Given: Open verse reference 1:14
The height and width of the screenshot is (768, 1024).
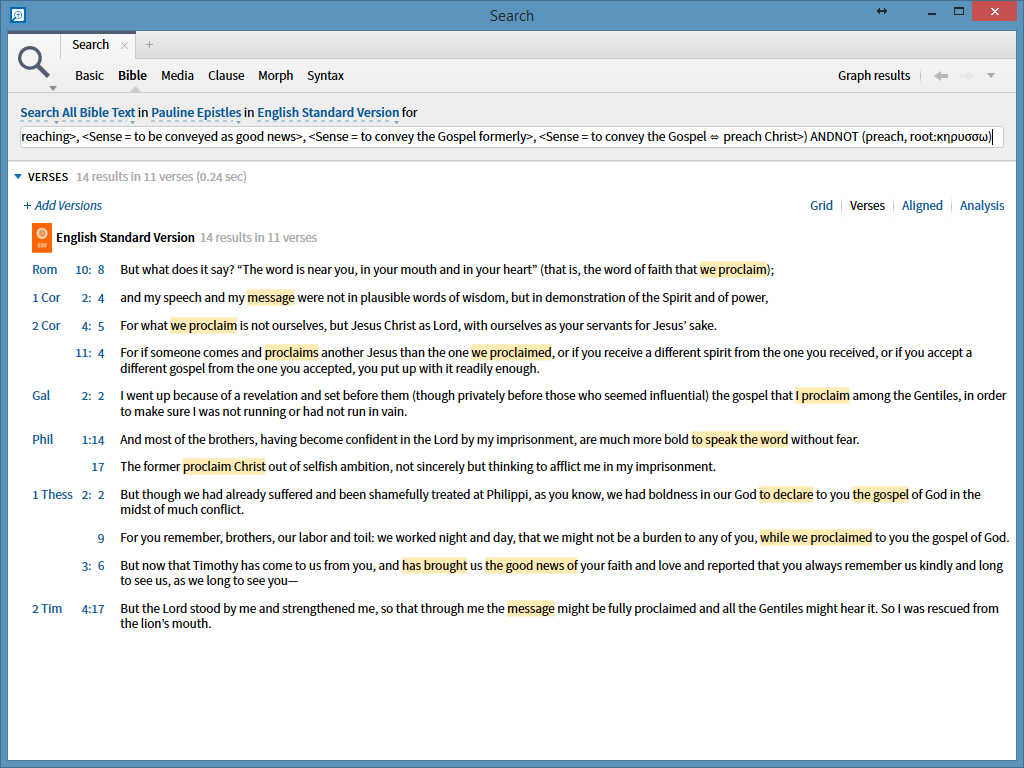Looking at the screenshot, I should click(93, 440).
